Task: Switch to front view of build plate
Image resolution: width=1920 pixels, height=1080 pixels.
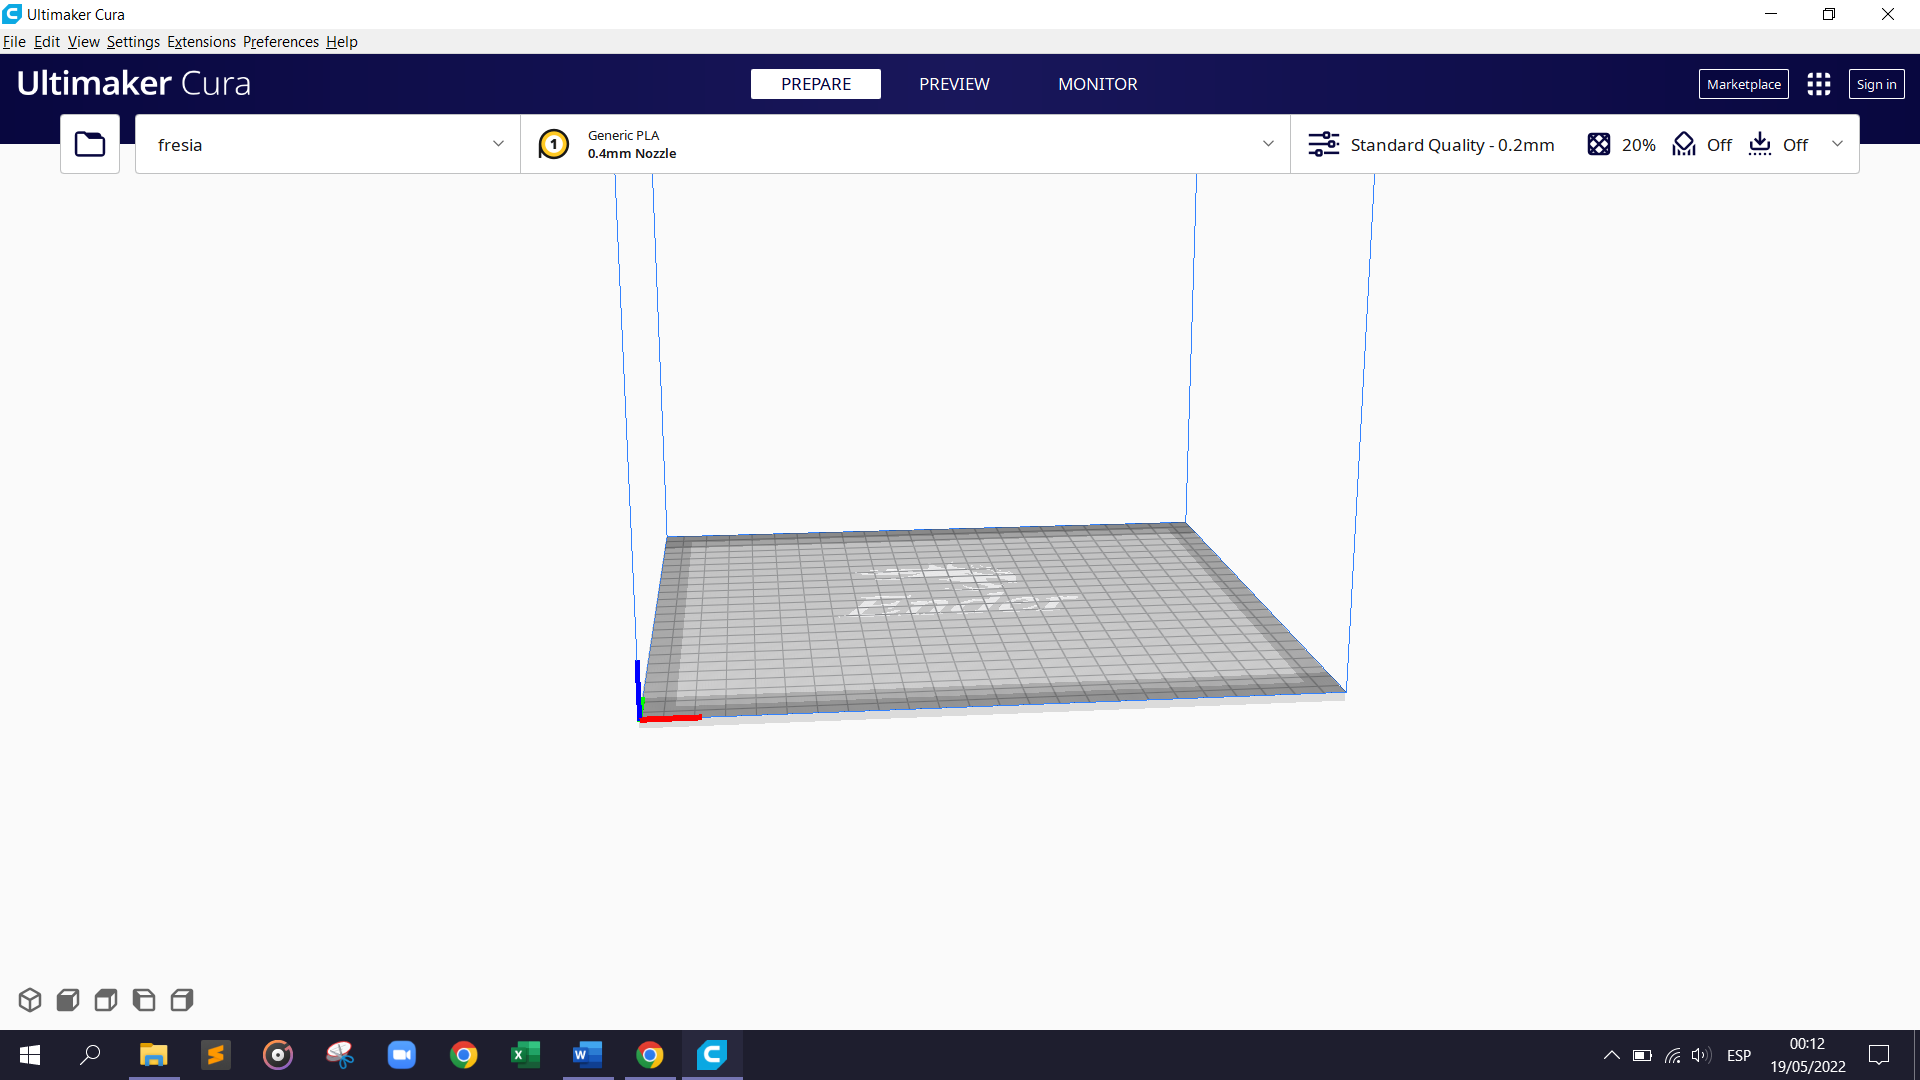Action: [66, 999]
